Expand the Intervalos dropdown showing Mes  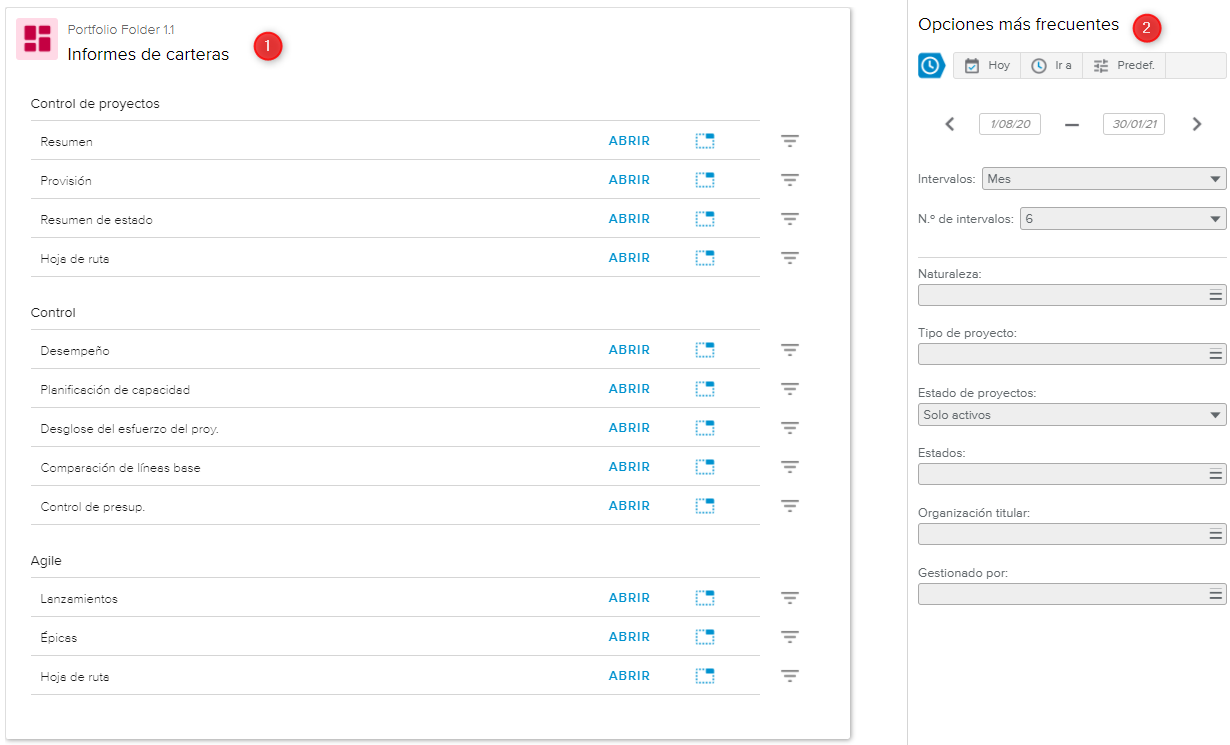tap(1103, 179)
